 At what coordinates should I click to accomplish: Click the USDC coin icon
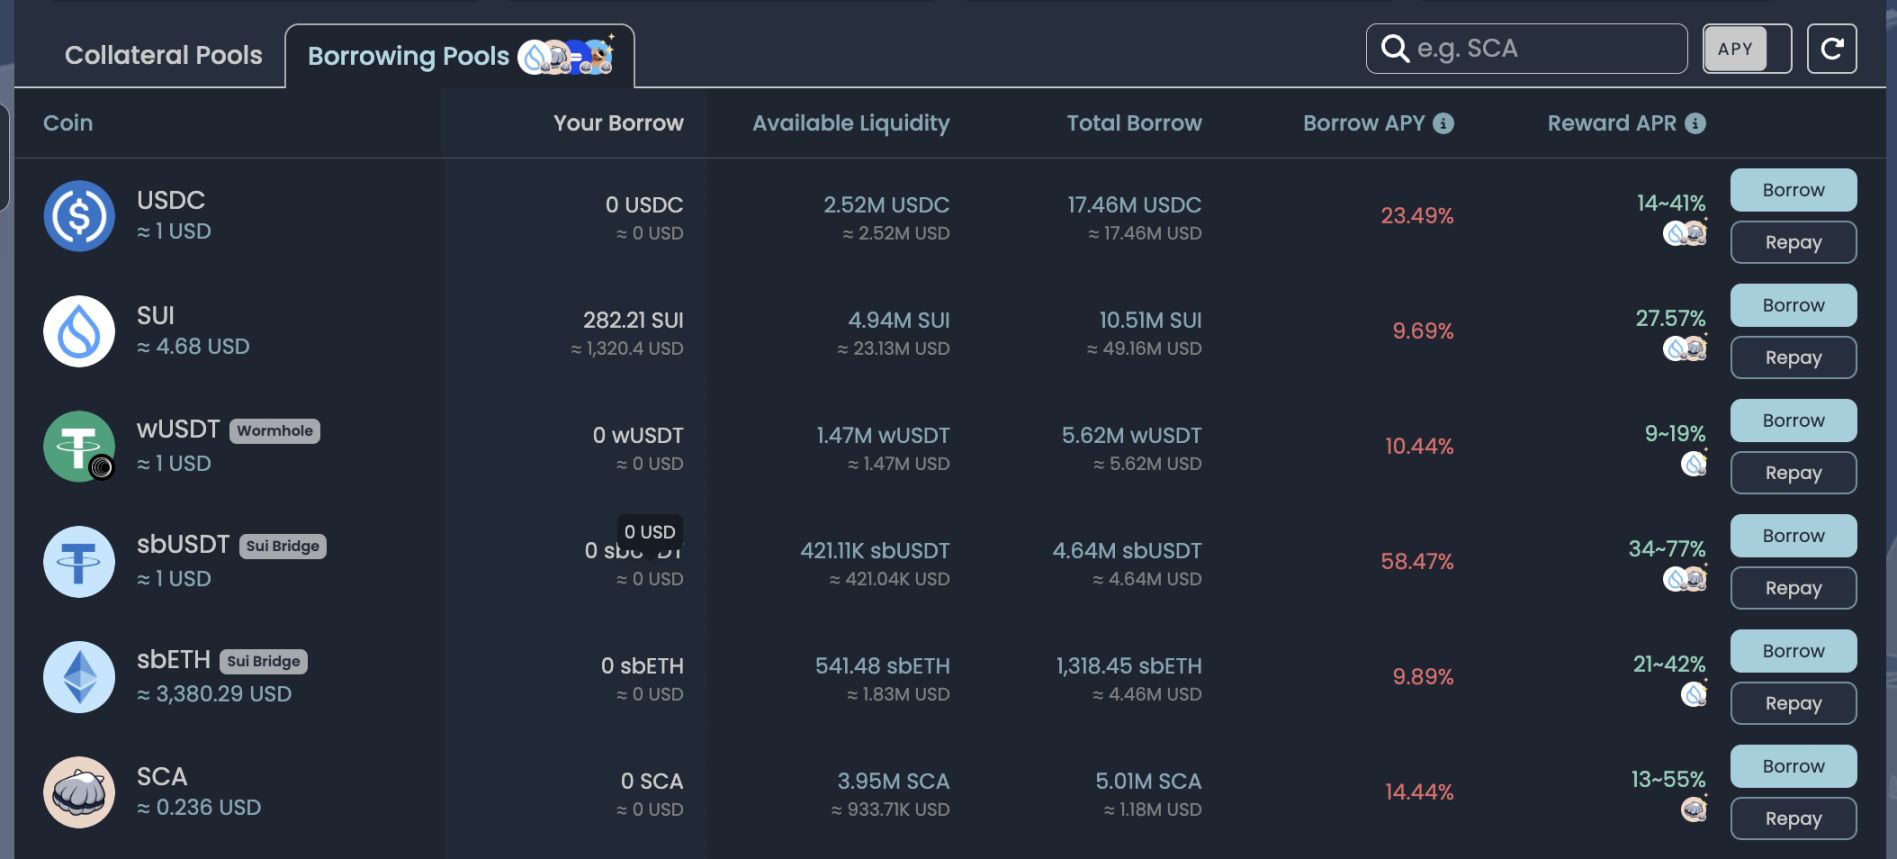79,216
